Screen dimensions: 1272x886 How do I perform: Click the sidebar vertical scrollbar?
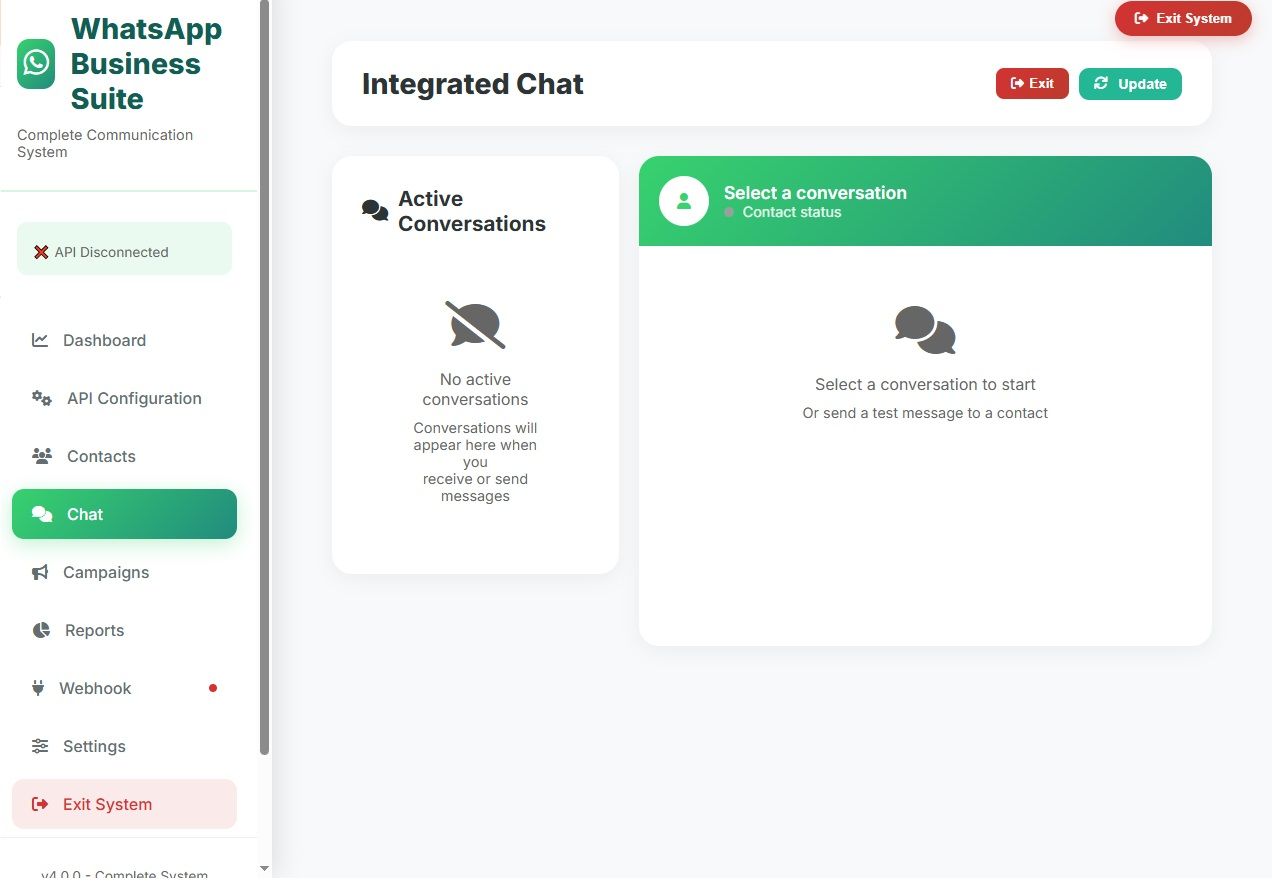point(264,380)
